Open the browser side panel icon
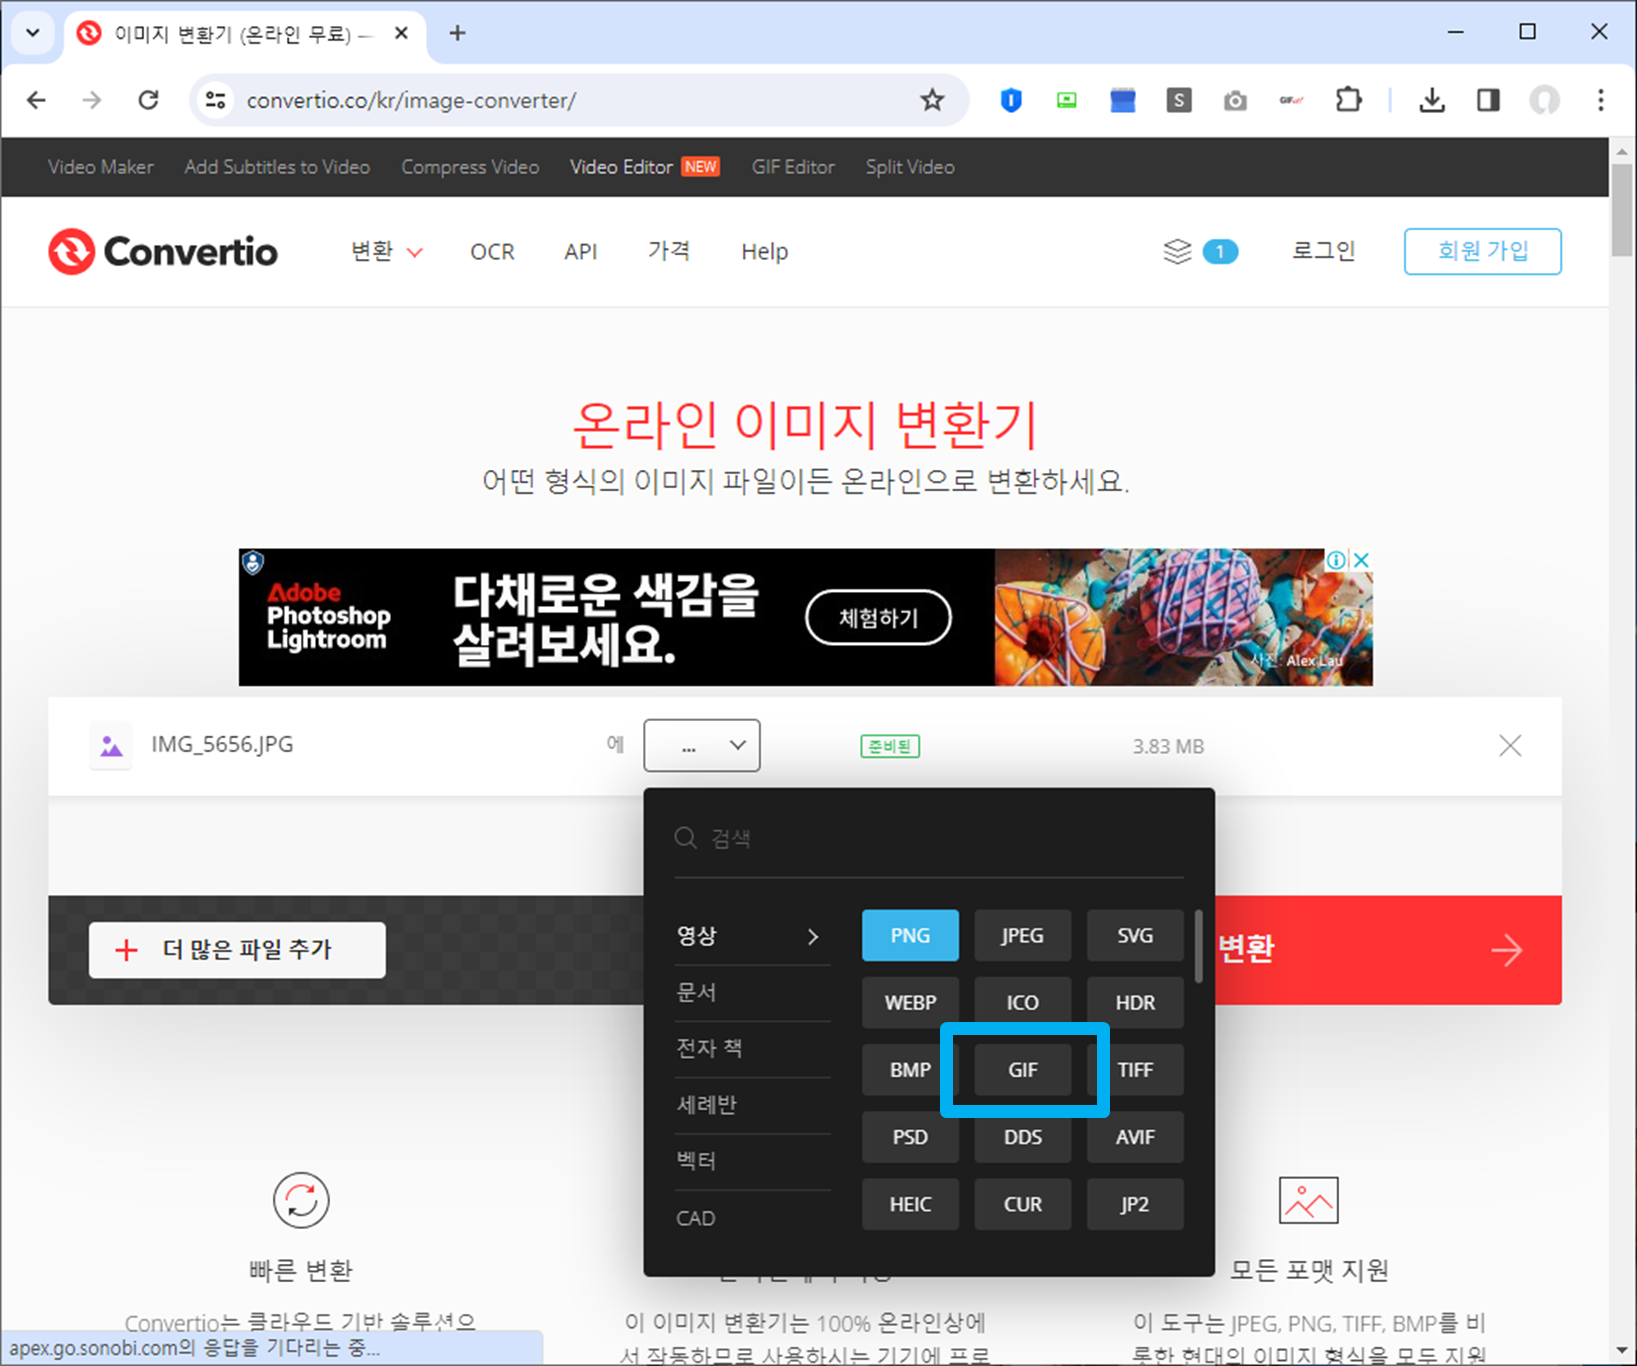 [1488, 100]
